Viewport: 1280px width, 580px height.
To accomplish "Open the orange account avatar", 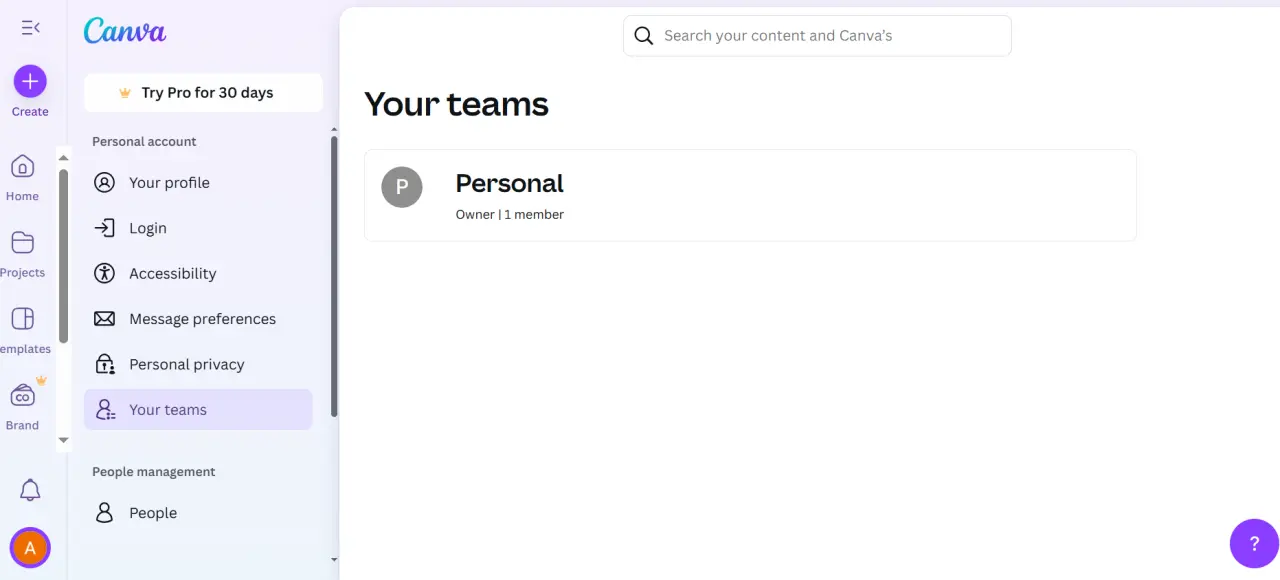I will pos(30,548).
